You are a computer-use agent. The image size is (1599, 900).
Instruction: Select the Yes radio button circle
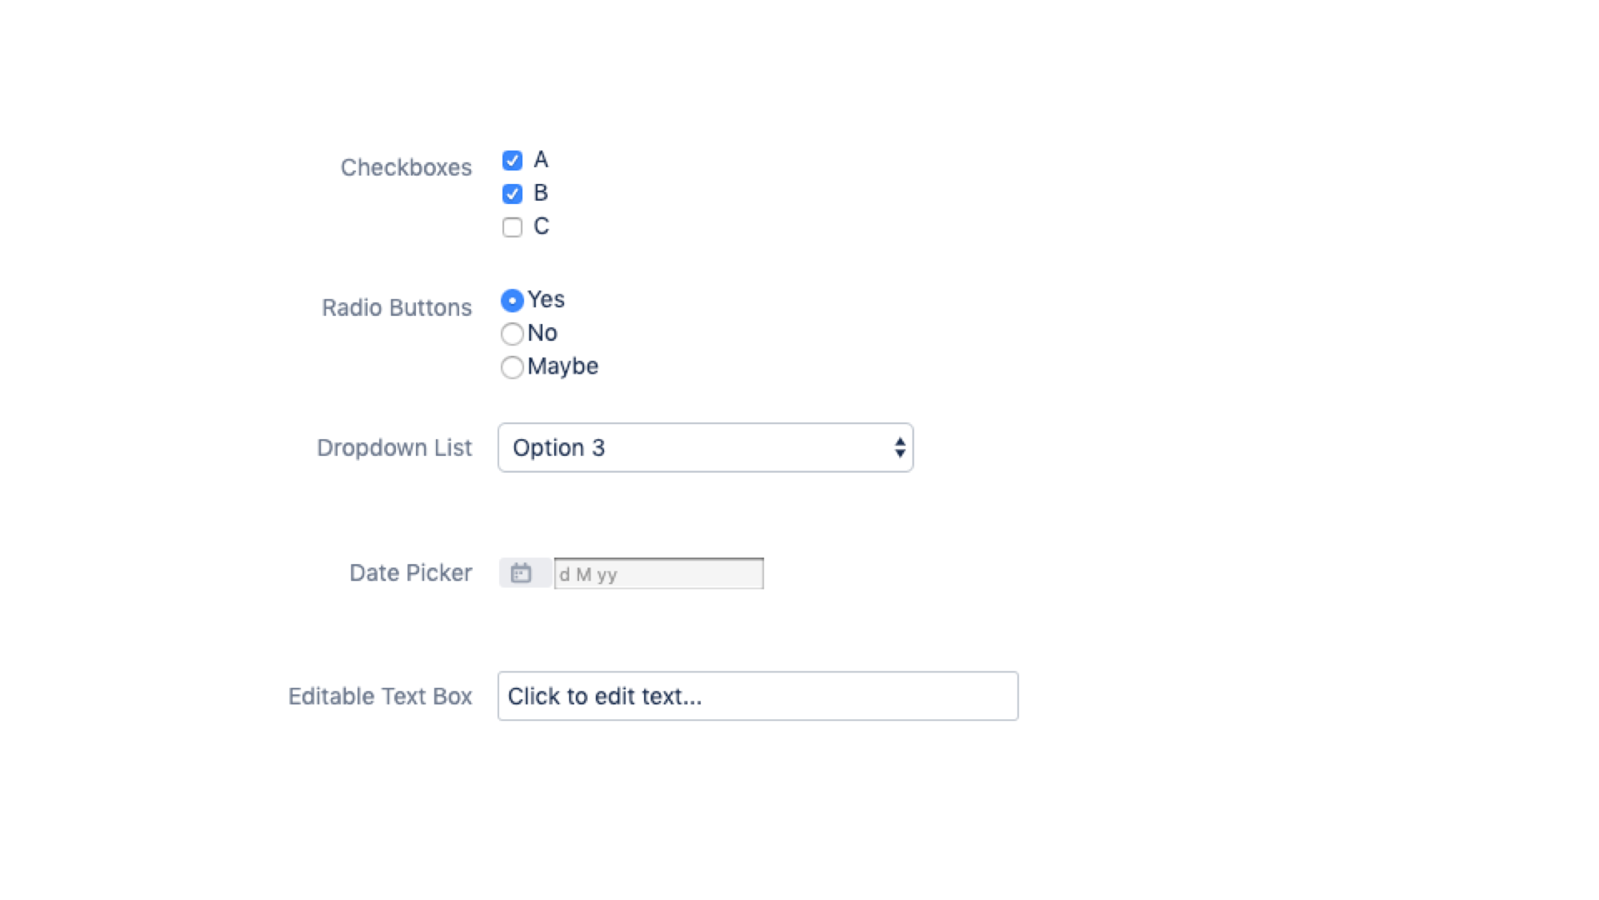[x=512, y=300]
